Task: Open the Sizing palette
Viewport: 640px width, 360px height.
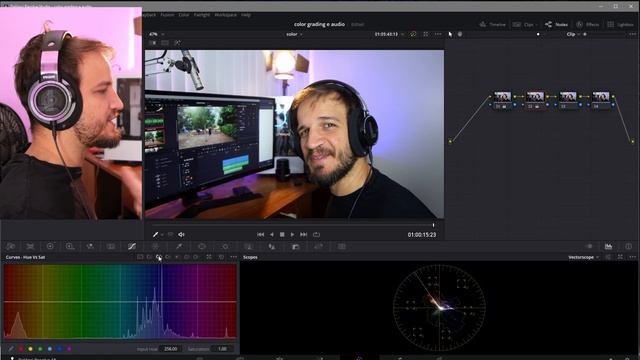Action: [318, 246]
